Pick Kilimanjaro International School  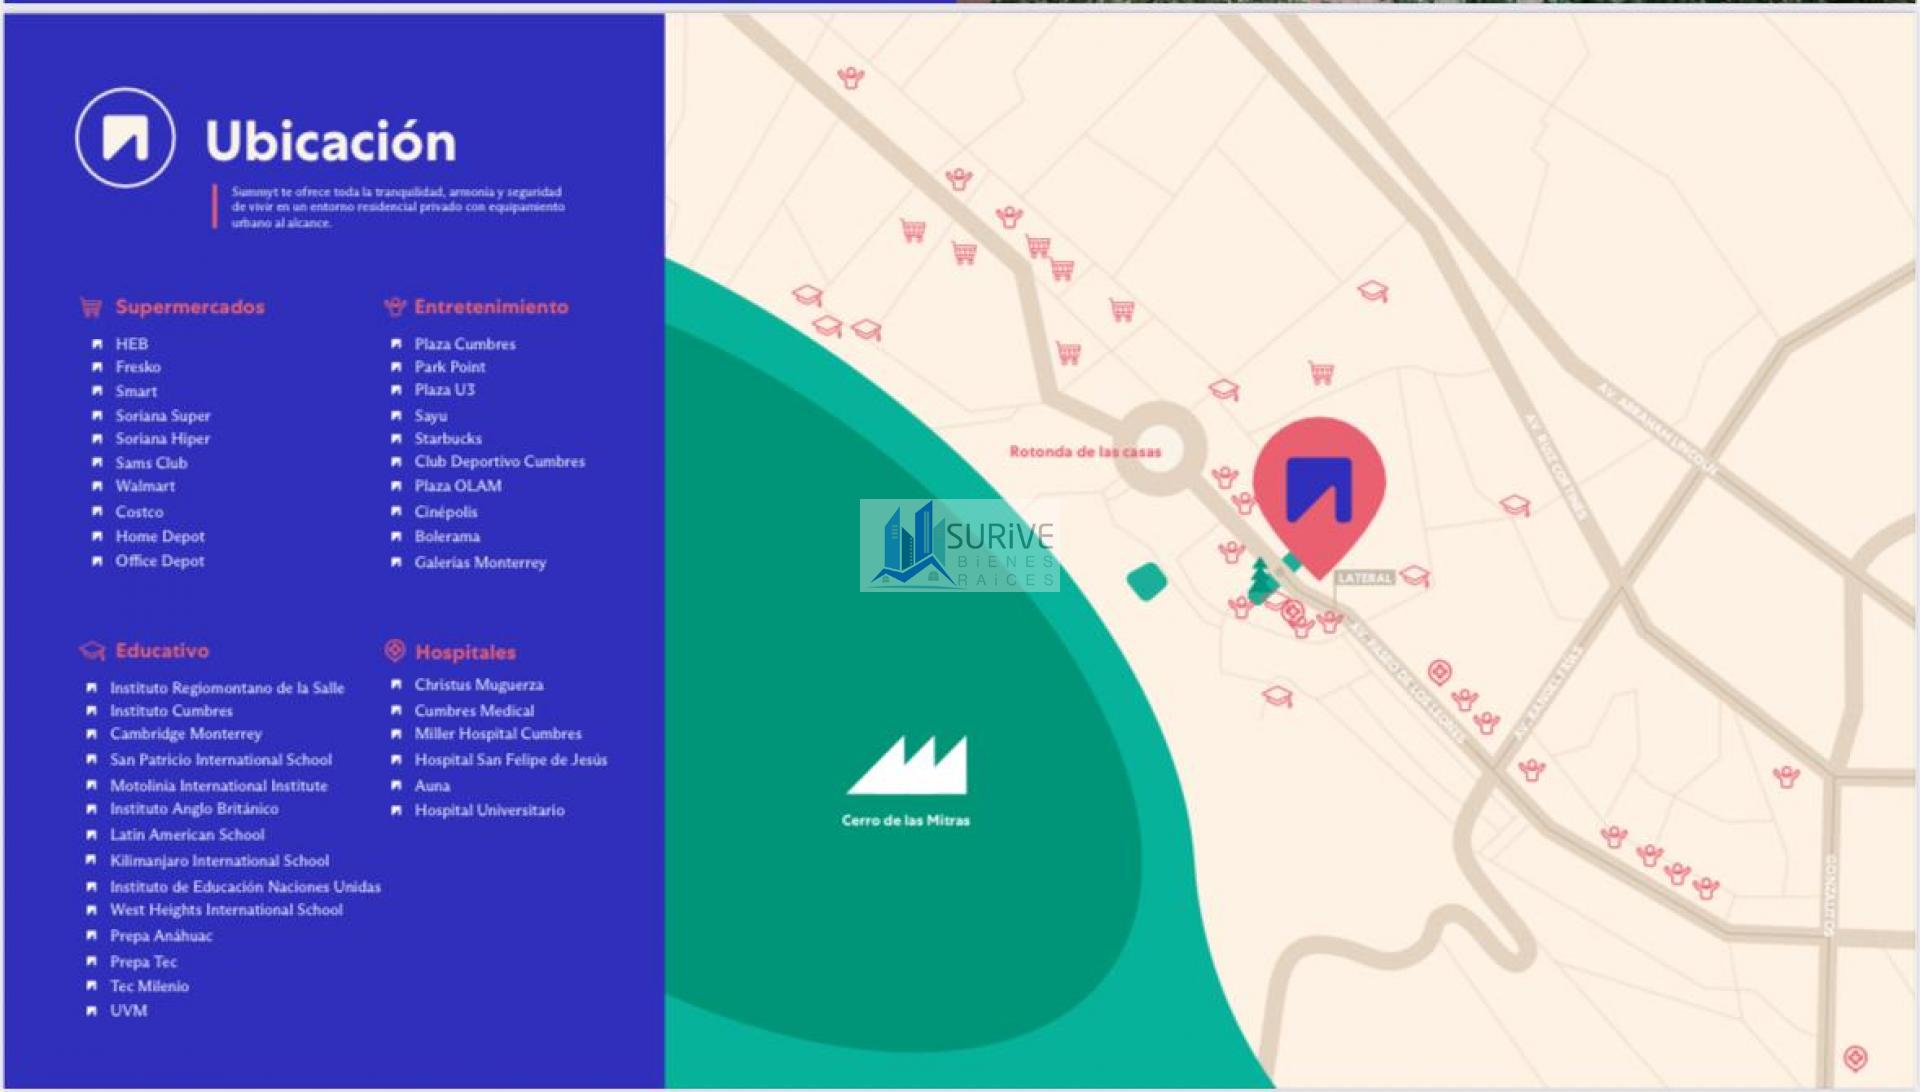(219, 861)
